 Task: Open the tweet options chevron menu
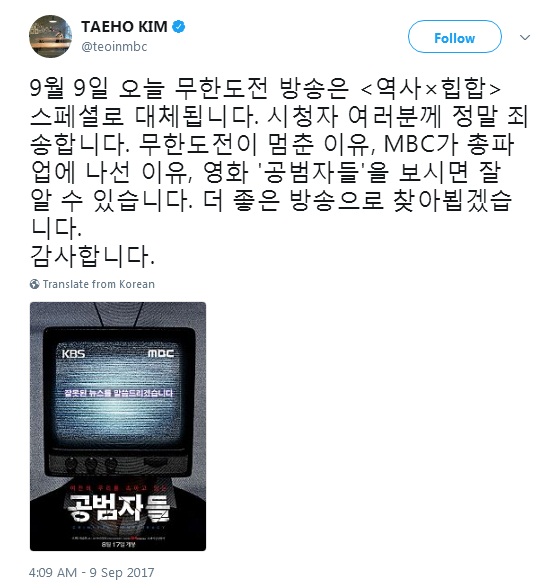(525, 37)
